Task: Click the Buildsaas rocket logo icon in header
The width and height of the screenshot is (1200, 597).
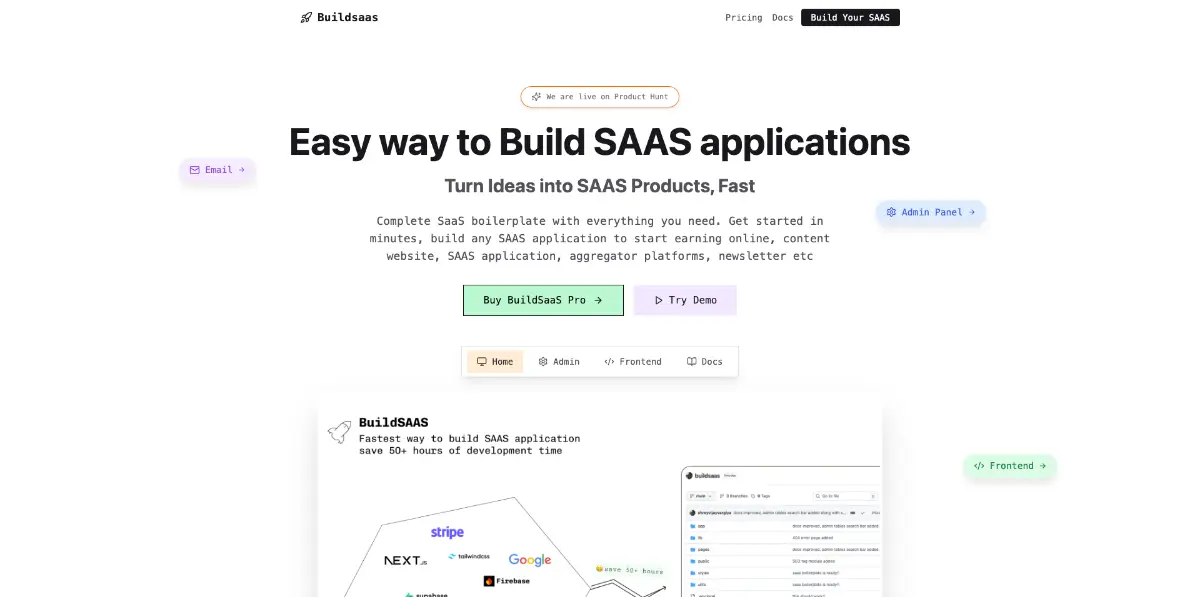Action: 306,17
